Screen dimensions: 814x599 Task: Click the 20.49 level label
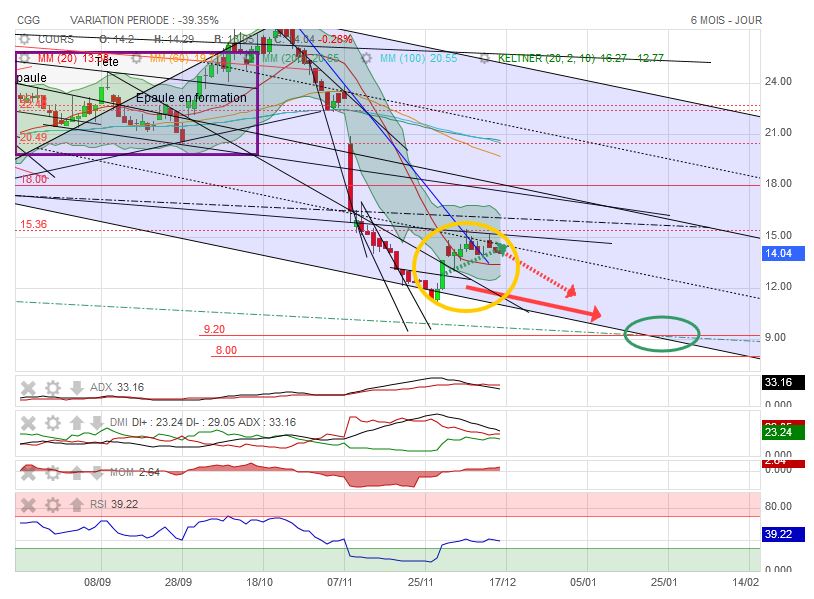point(33,138)
